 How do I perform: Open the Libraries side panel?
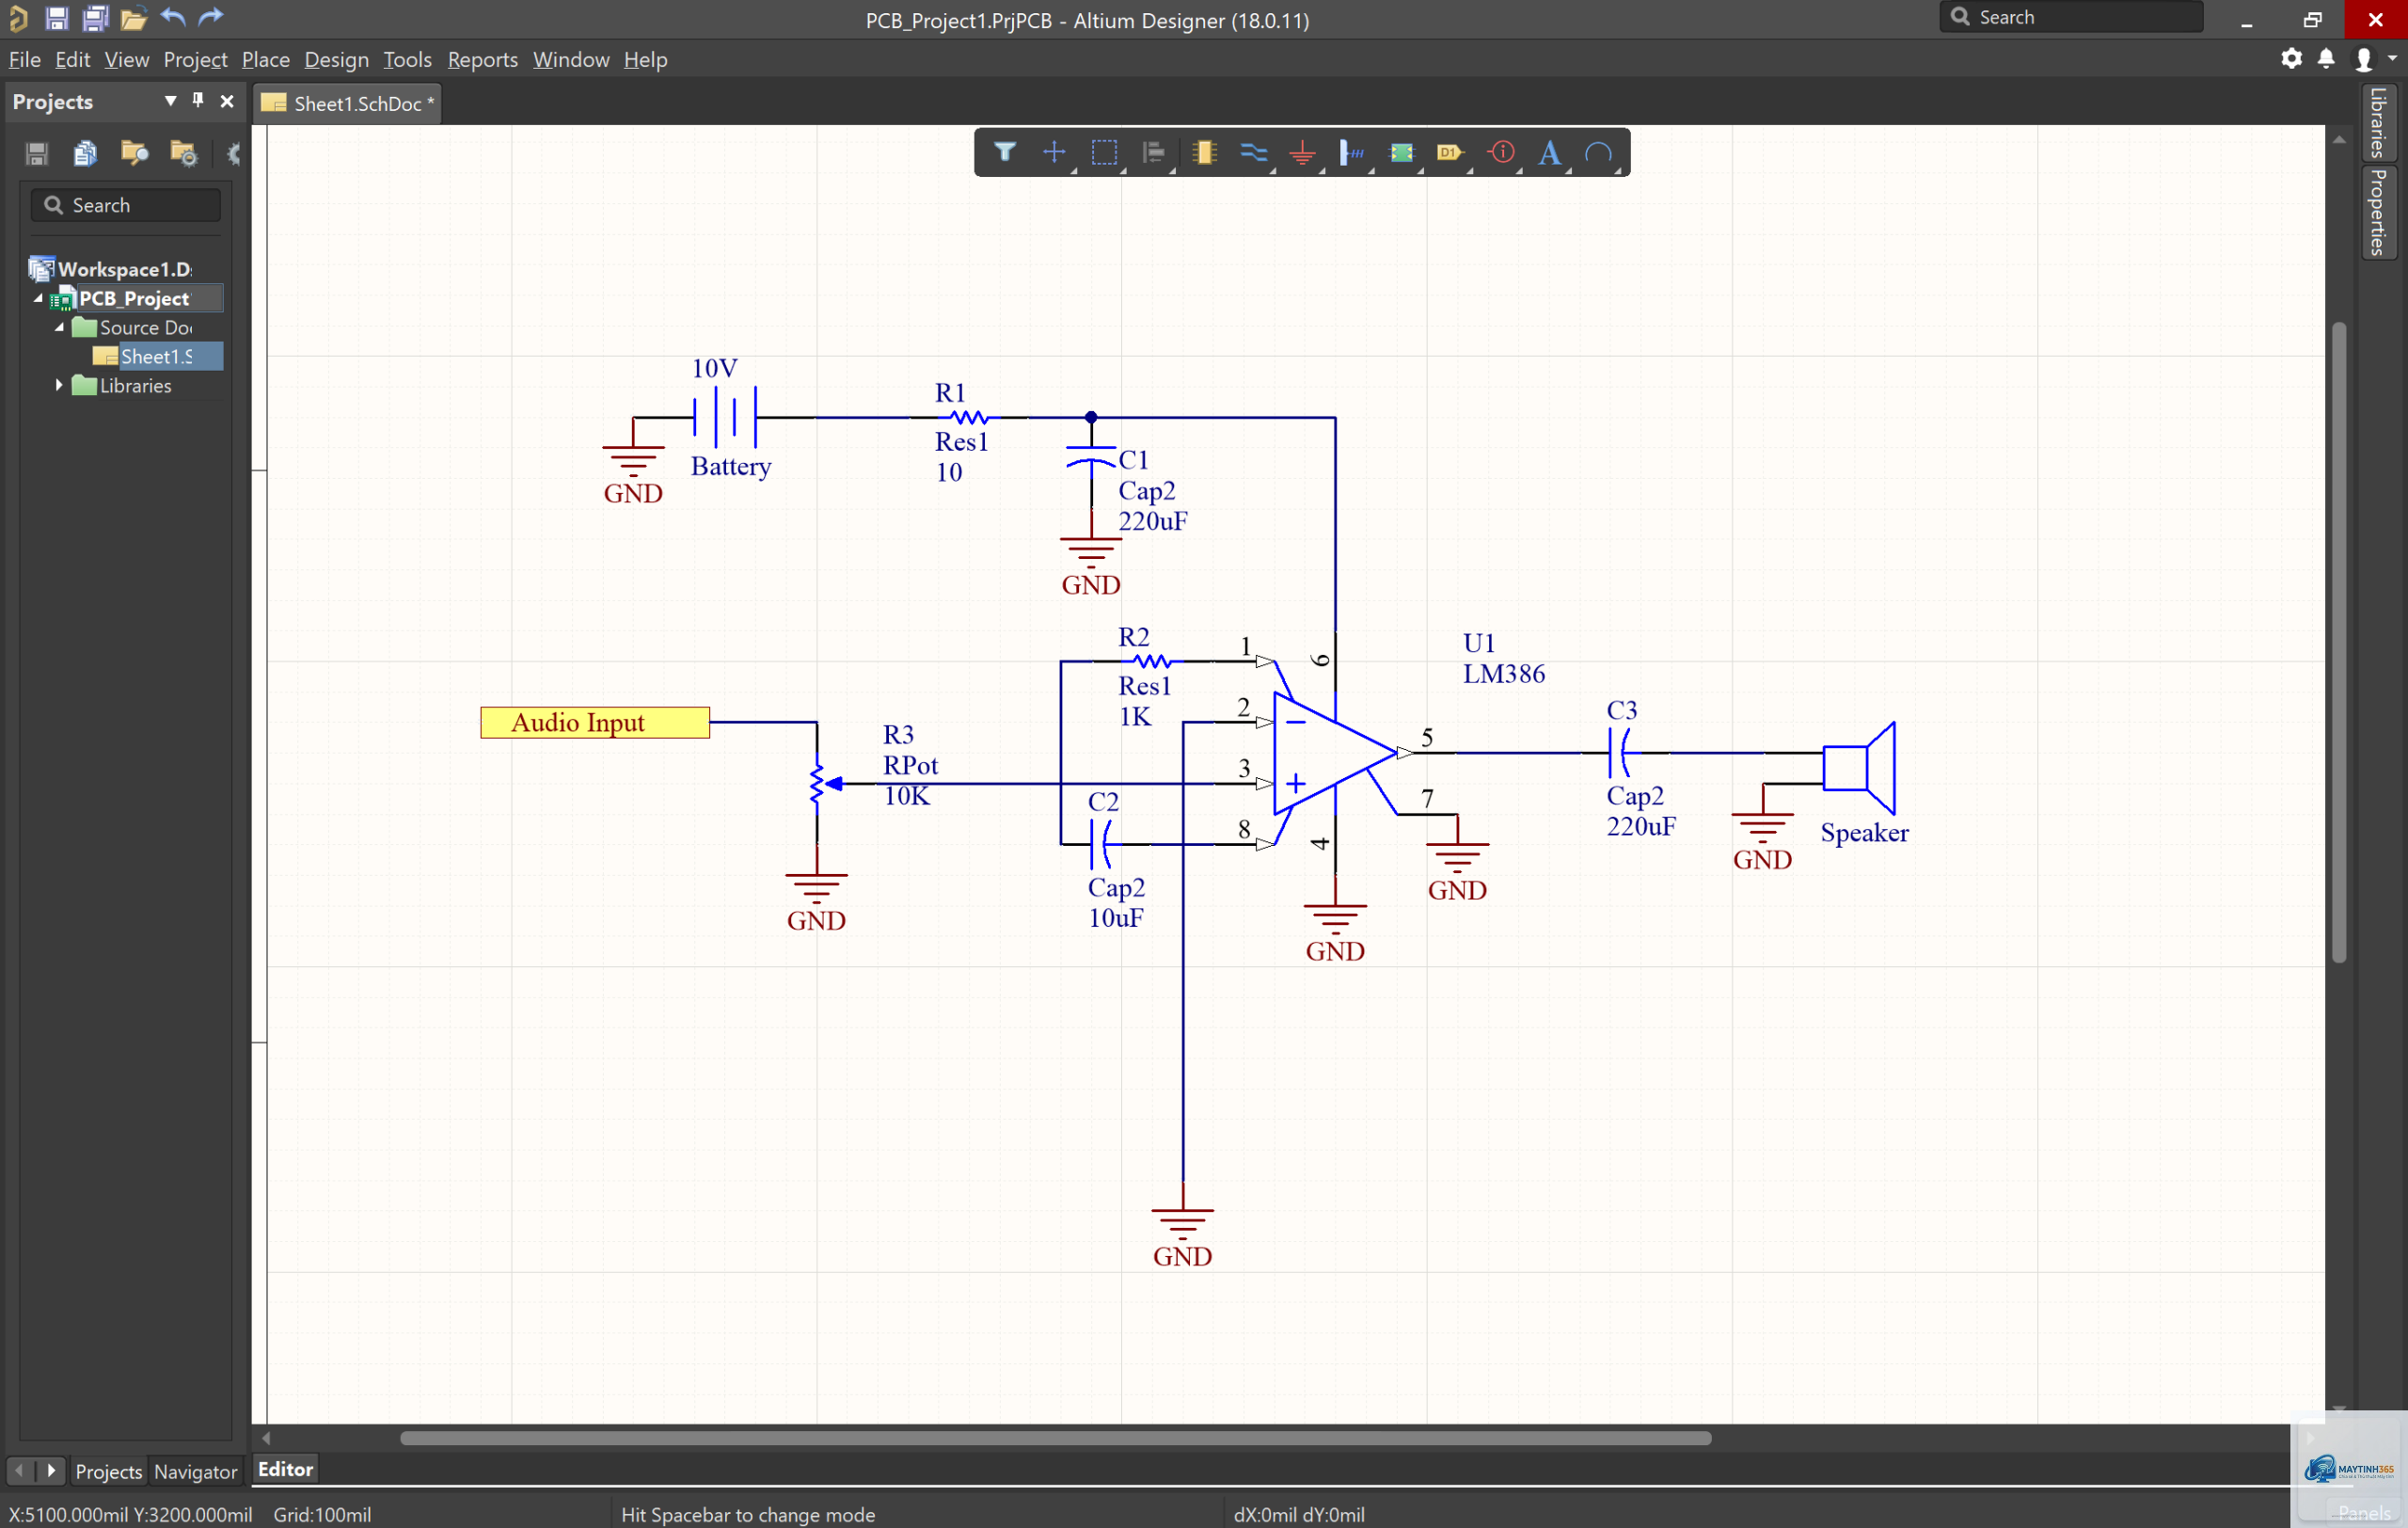(x=2378, y=123)
